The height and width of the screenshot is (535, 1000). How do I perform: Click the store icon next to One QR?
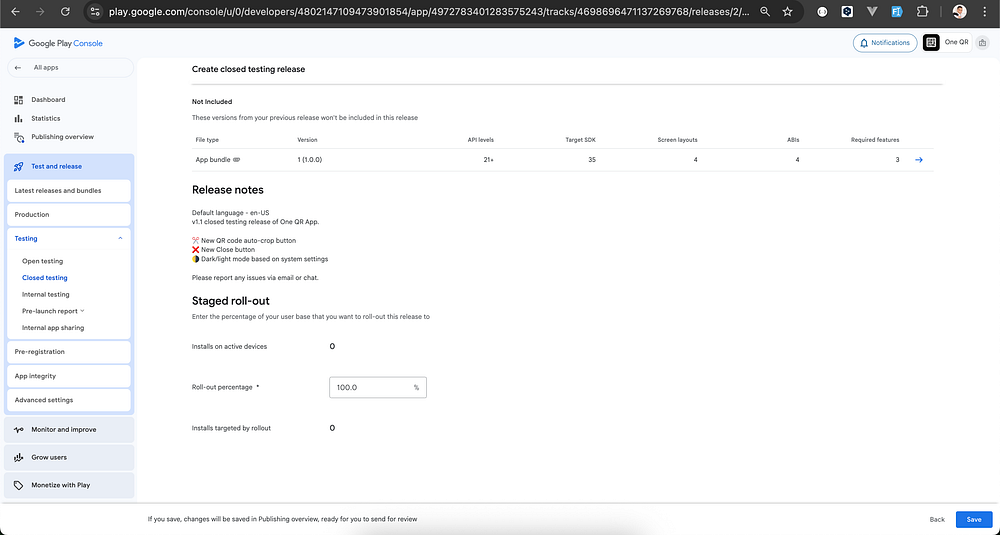pyautogui.click(x=982, y=43)
